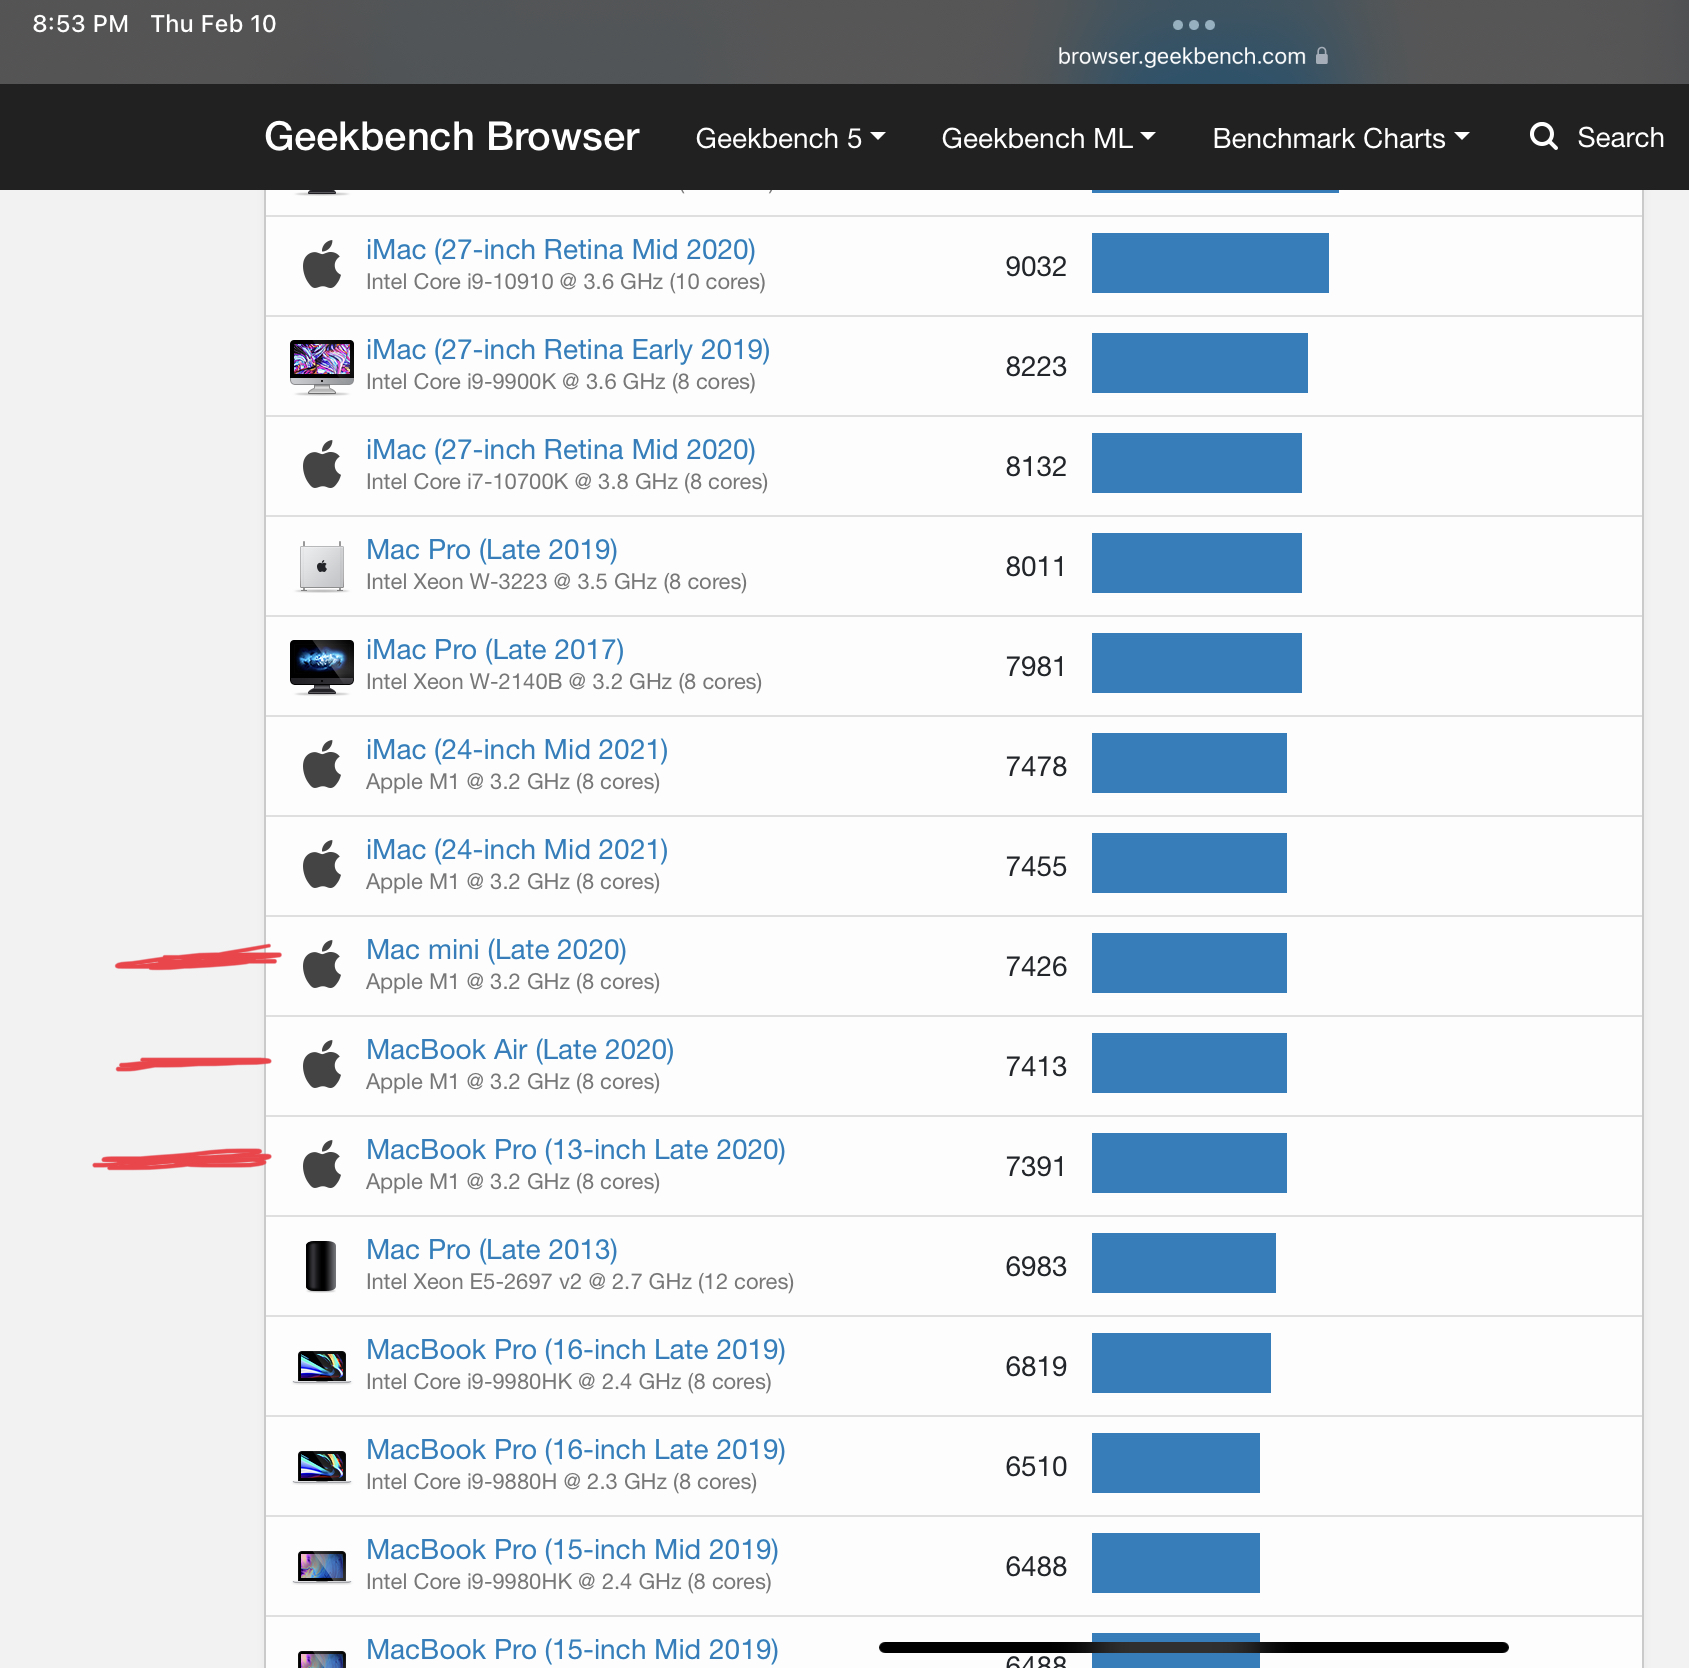Click the Intel Xeon W-3223 processor text
Screen dimensions: 1689x1668
click(556, 582)
